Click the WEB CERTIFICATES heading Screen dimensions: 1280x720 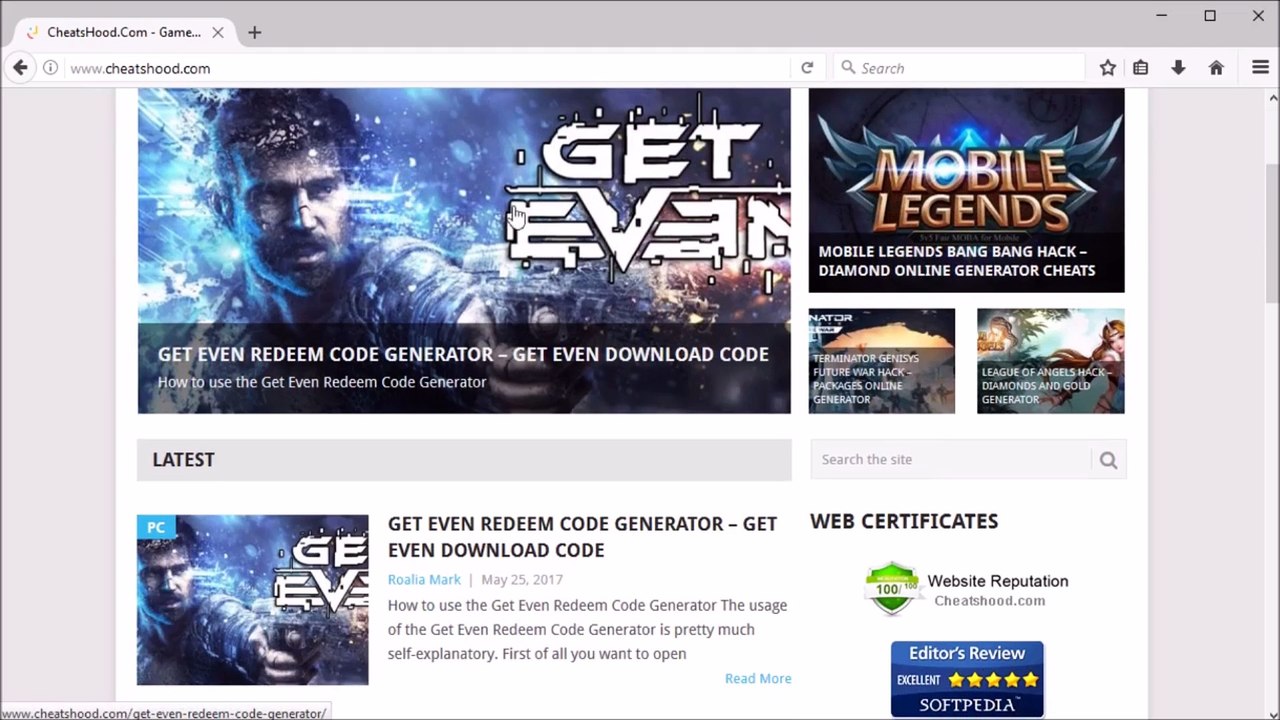point(904,521)
